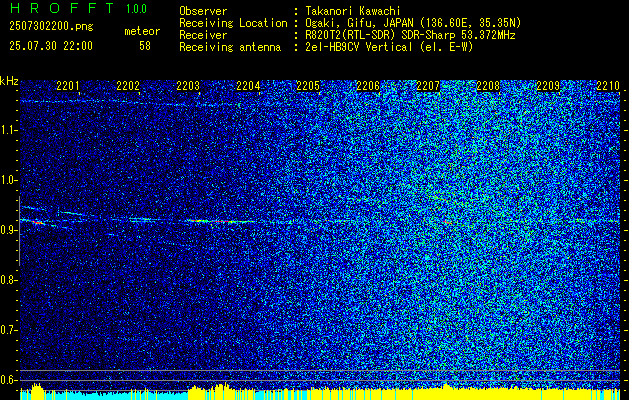This screenshot has width=629, height=400.
Task: Click time marker 2204
Action: (248, 86)
